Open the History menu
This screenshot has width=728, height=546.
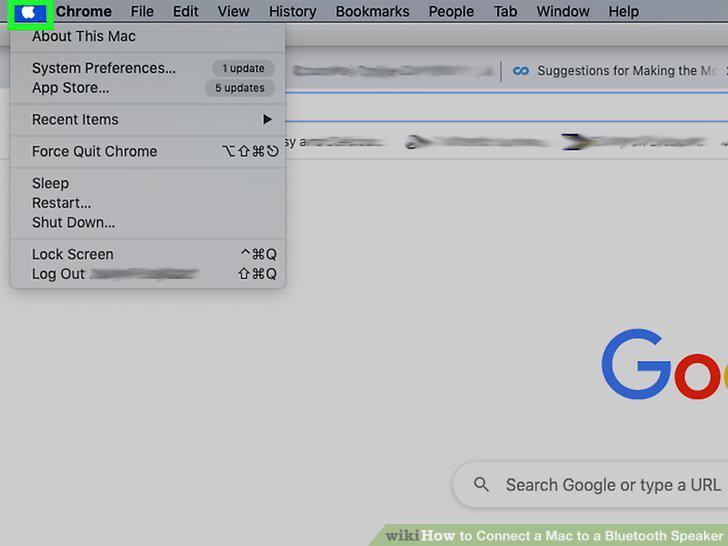point(292,11)
